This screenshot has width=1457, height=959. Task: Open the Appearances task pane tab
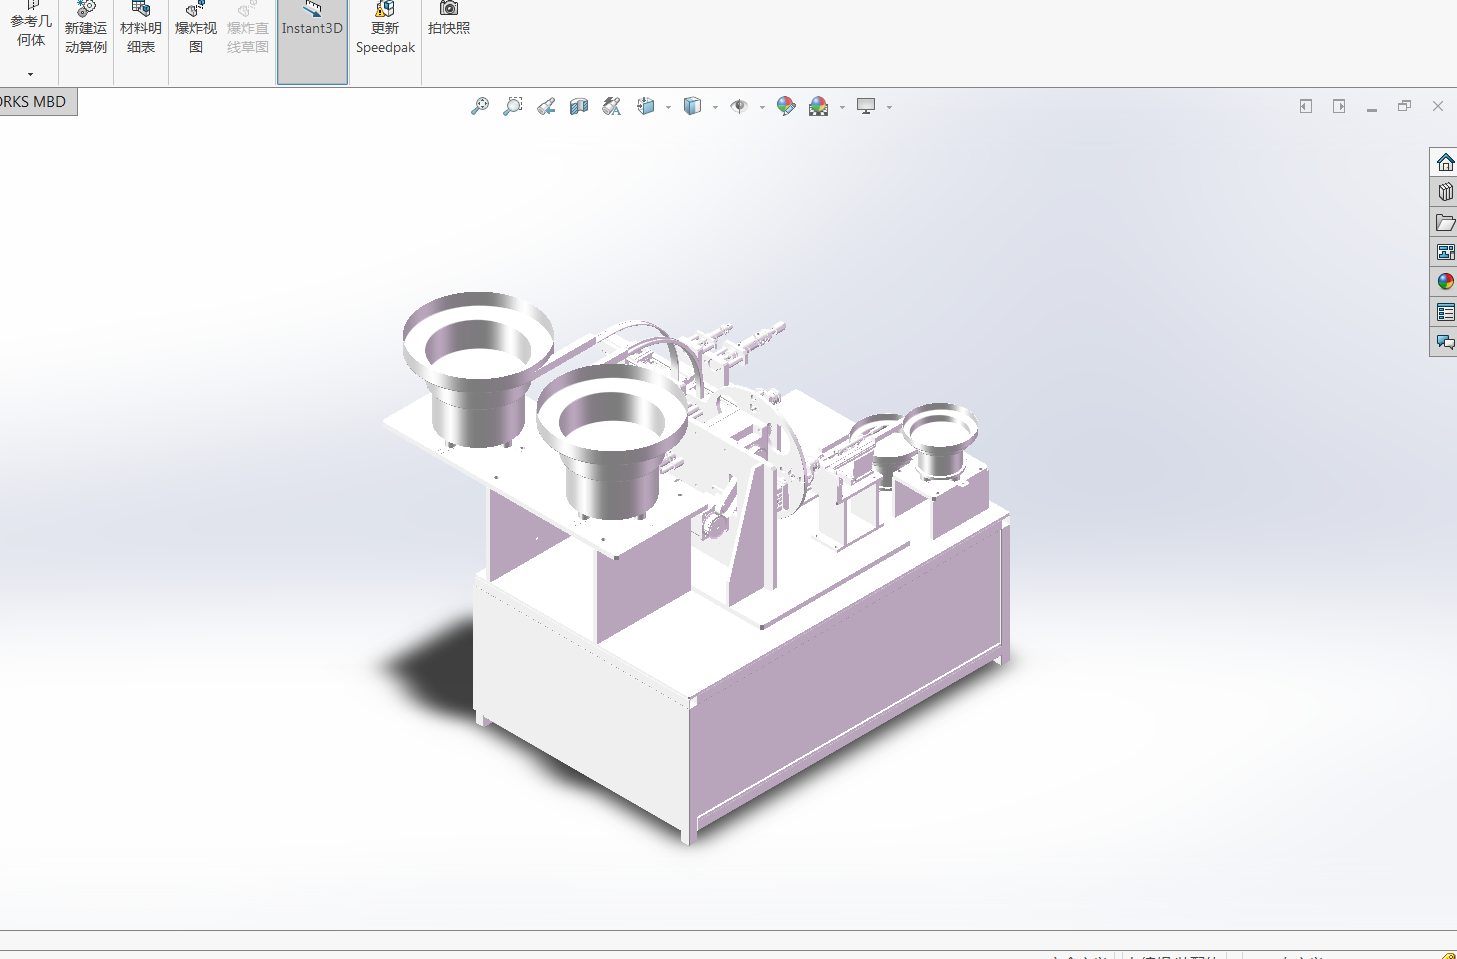(x=1445, y=282)
